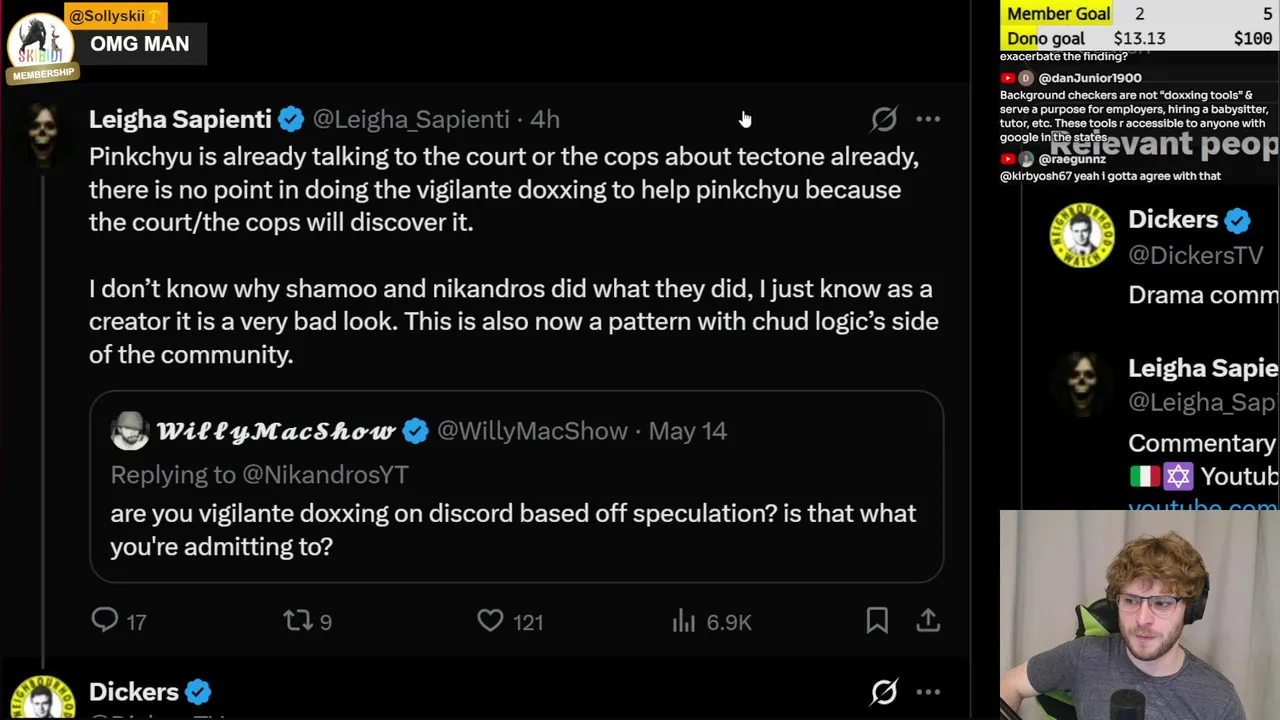Image resolution: width=1280 pixels, height=720 pixels.
Task: Open the @WillyMacShow handle in quoted tweet
Action: [532, 431]
